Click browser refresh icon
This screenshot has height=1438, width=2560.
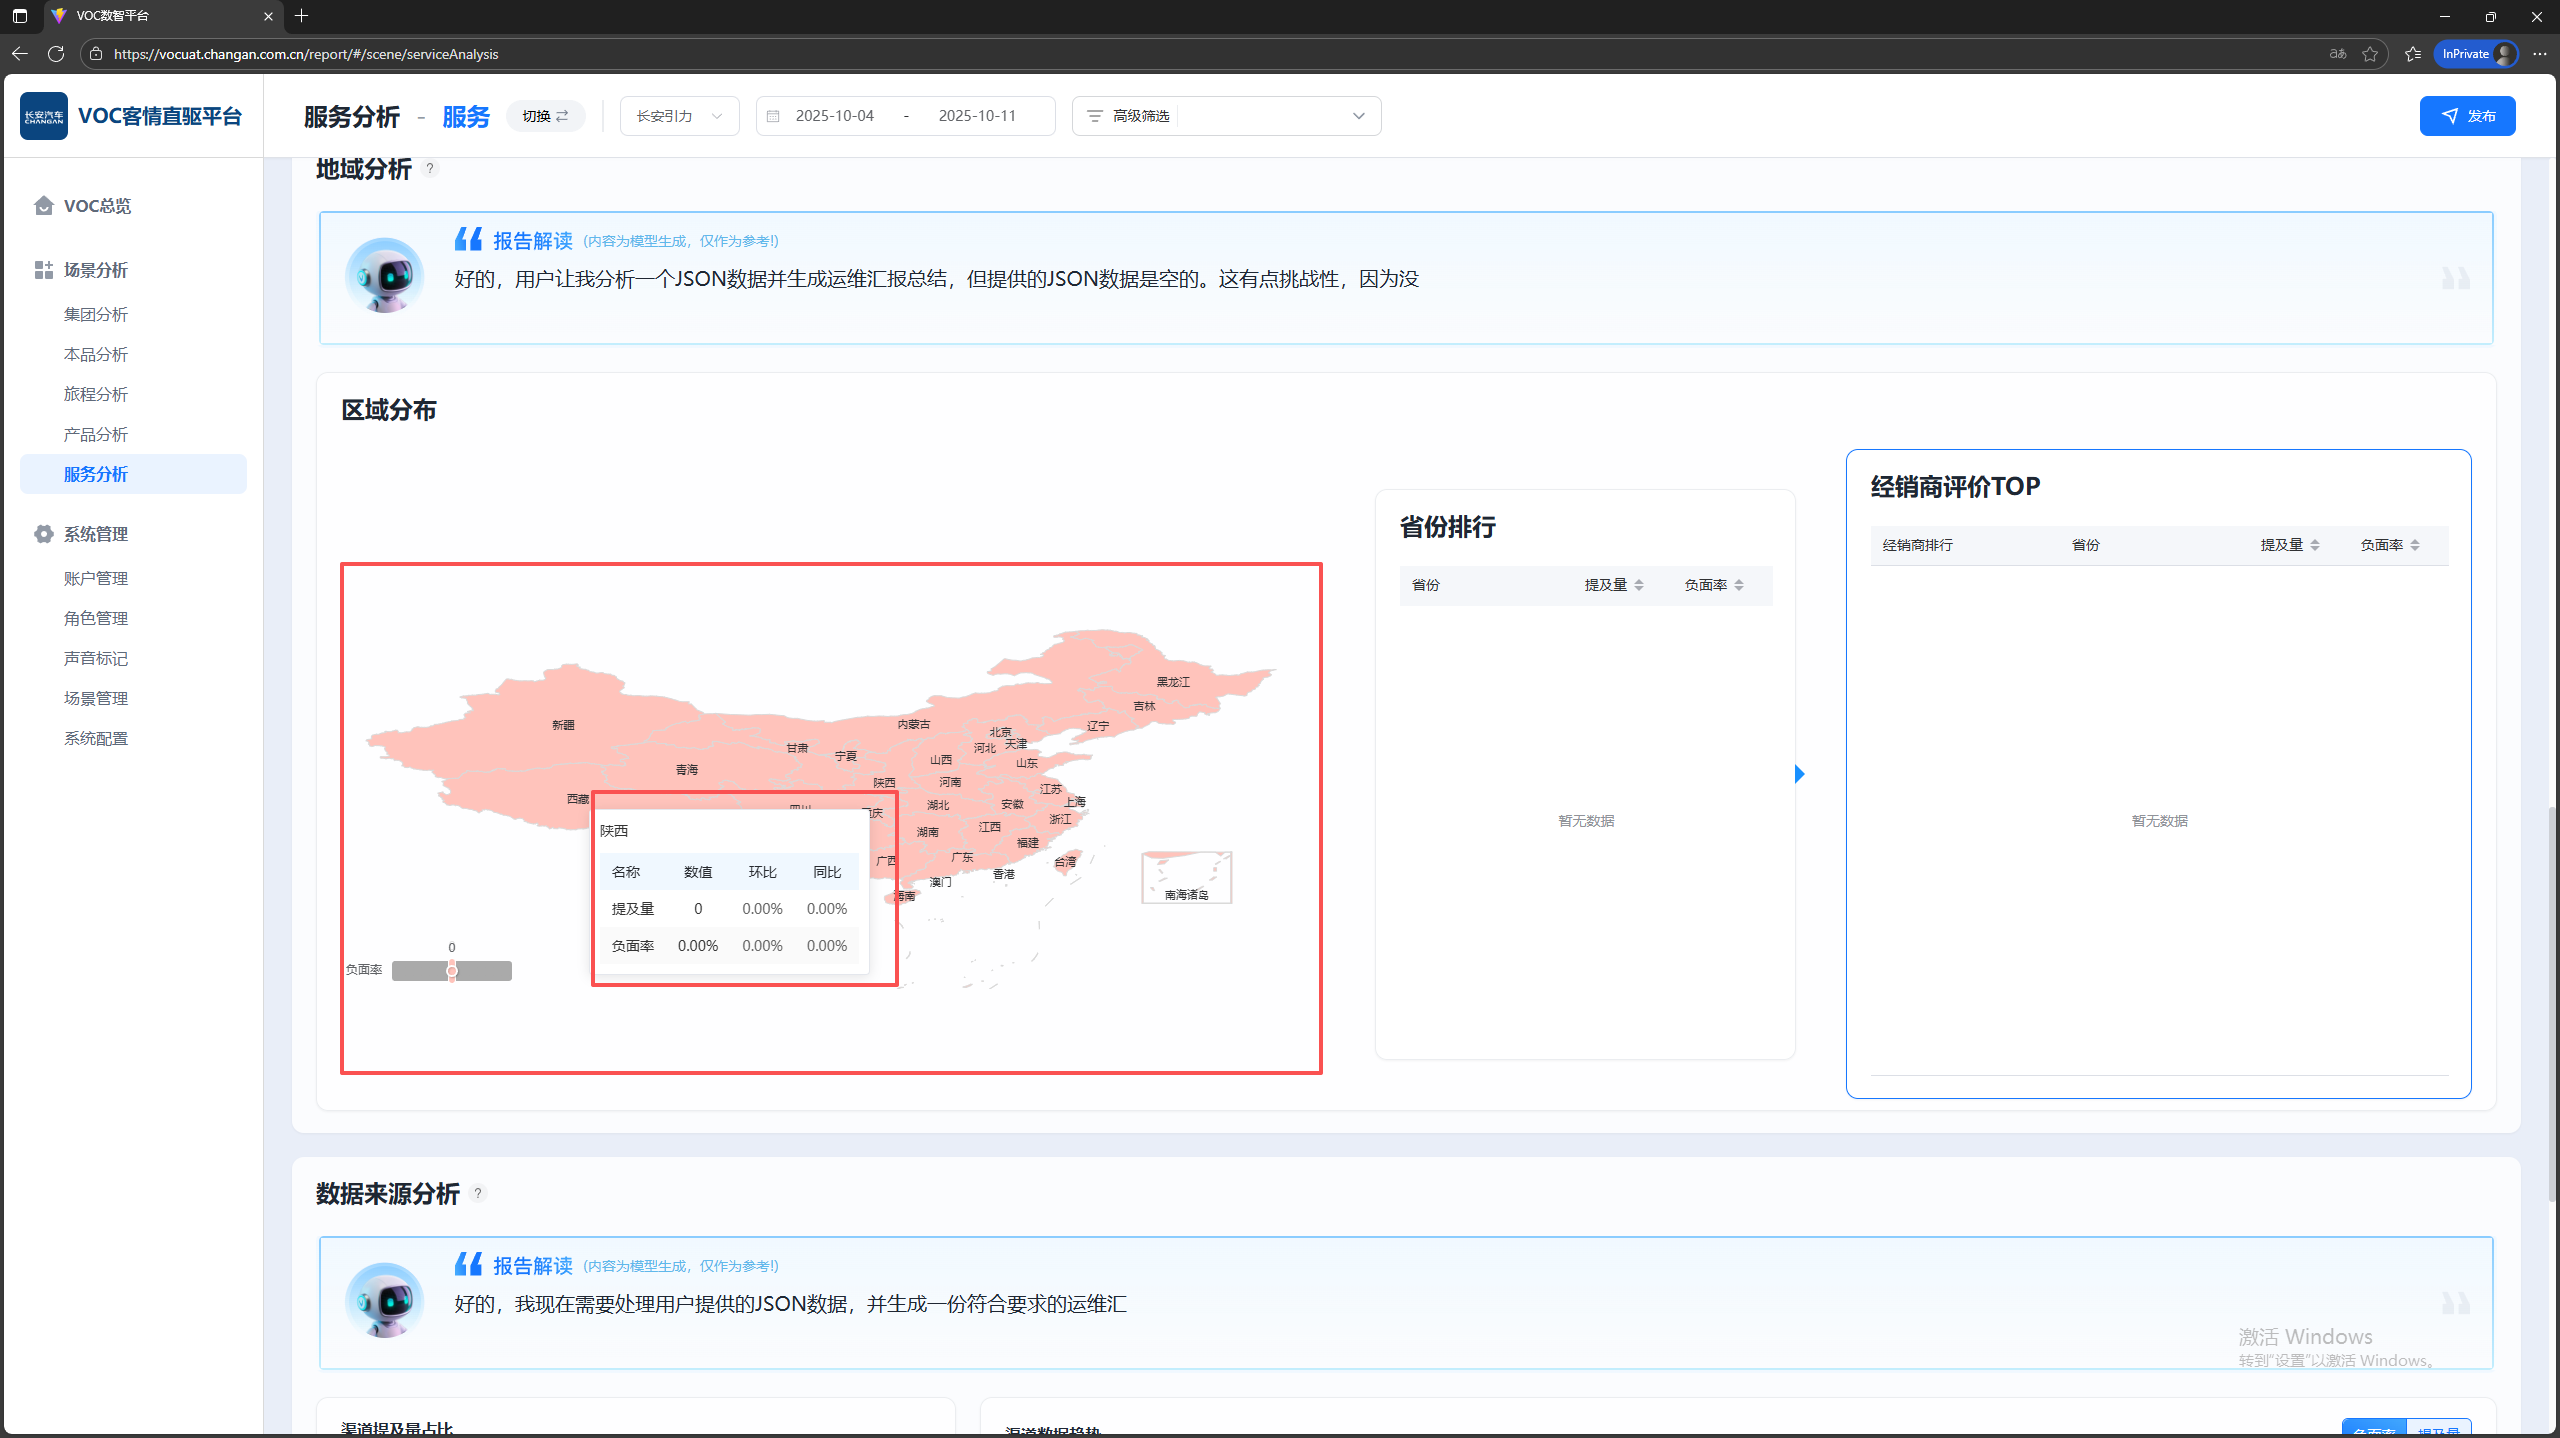56,54
